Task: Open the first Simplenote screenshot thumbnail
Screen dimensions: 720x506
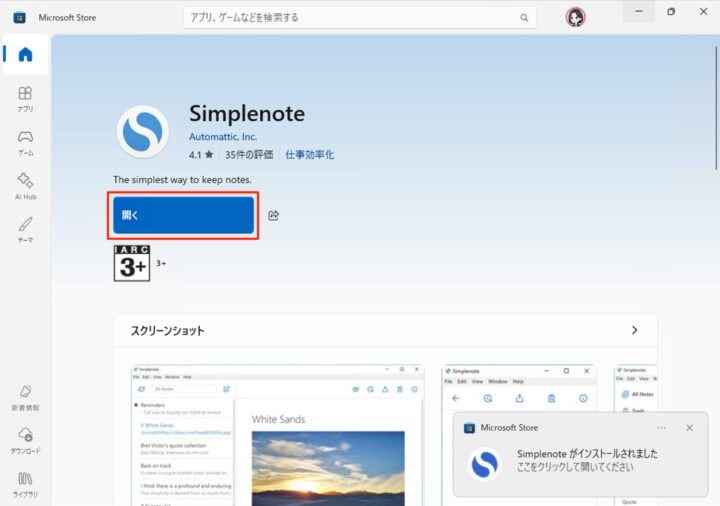Action: (279, 435)
